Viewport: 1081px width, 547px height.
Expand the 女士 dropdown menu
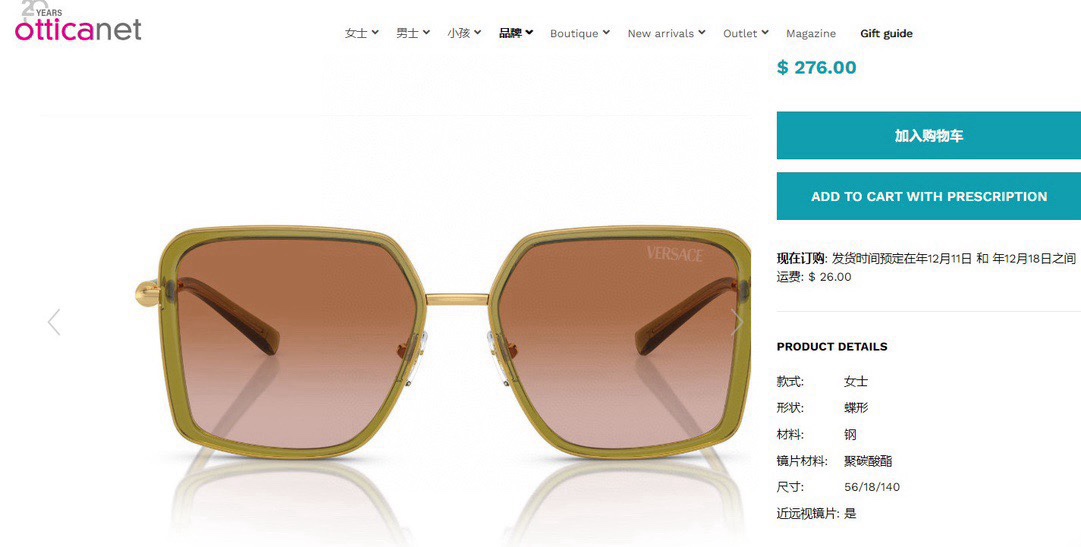point(362,33)
